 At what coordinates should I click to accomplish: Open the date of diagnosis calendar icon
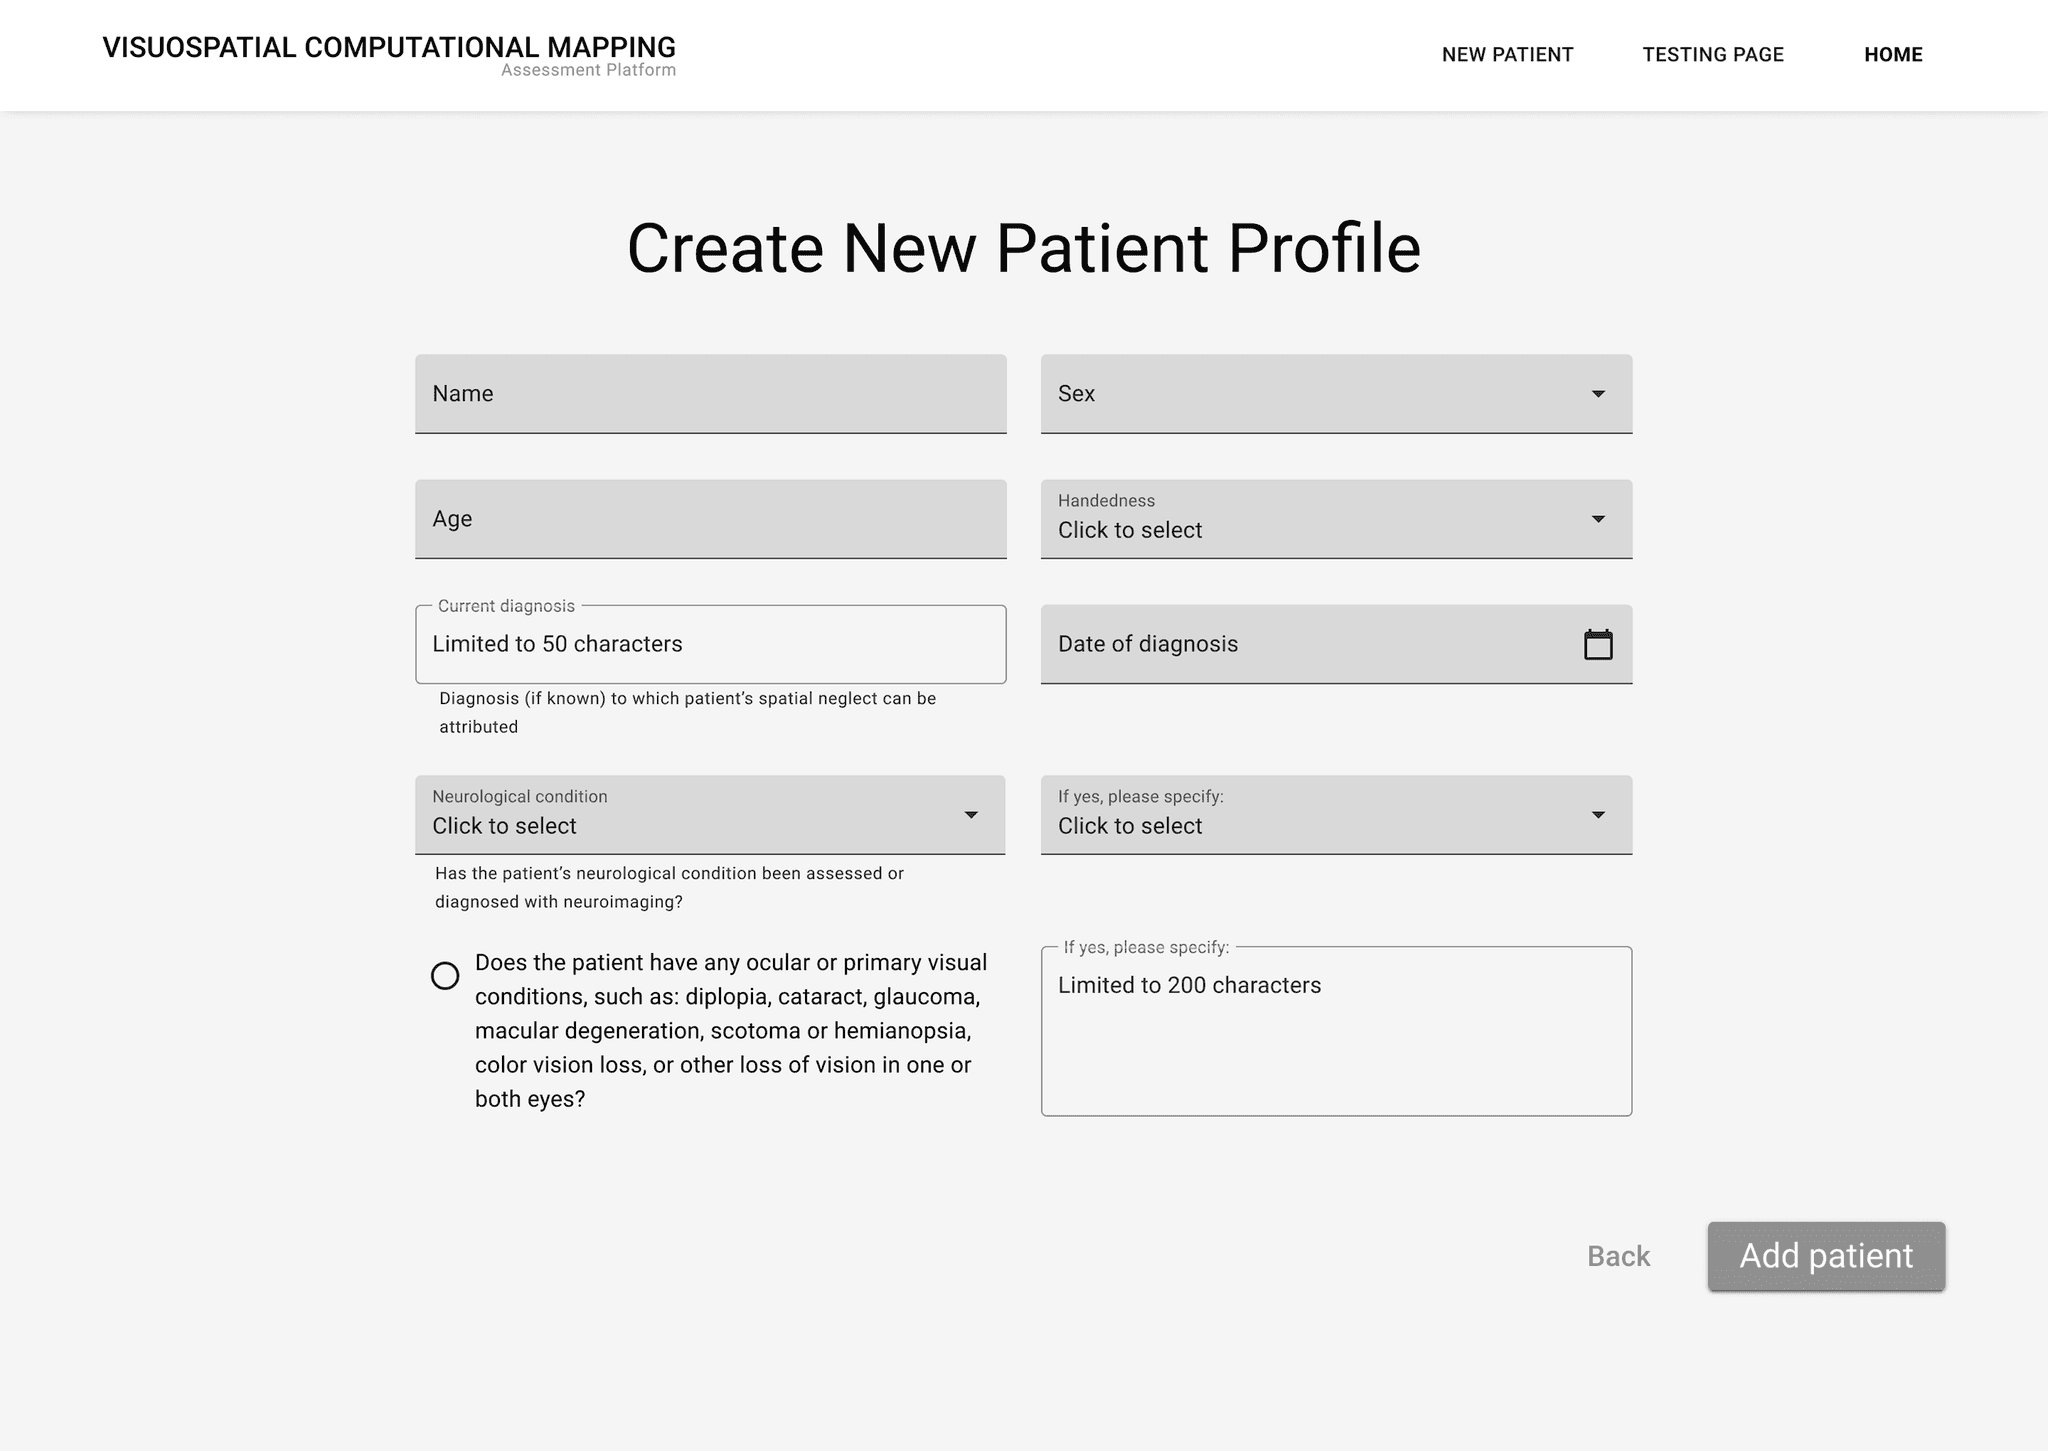pos(1598,644)
